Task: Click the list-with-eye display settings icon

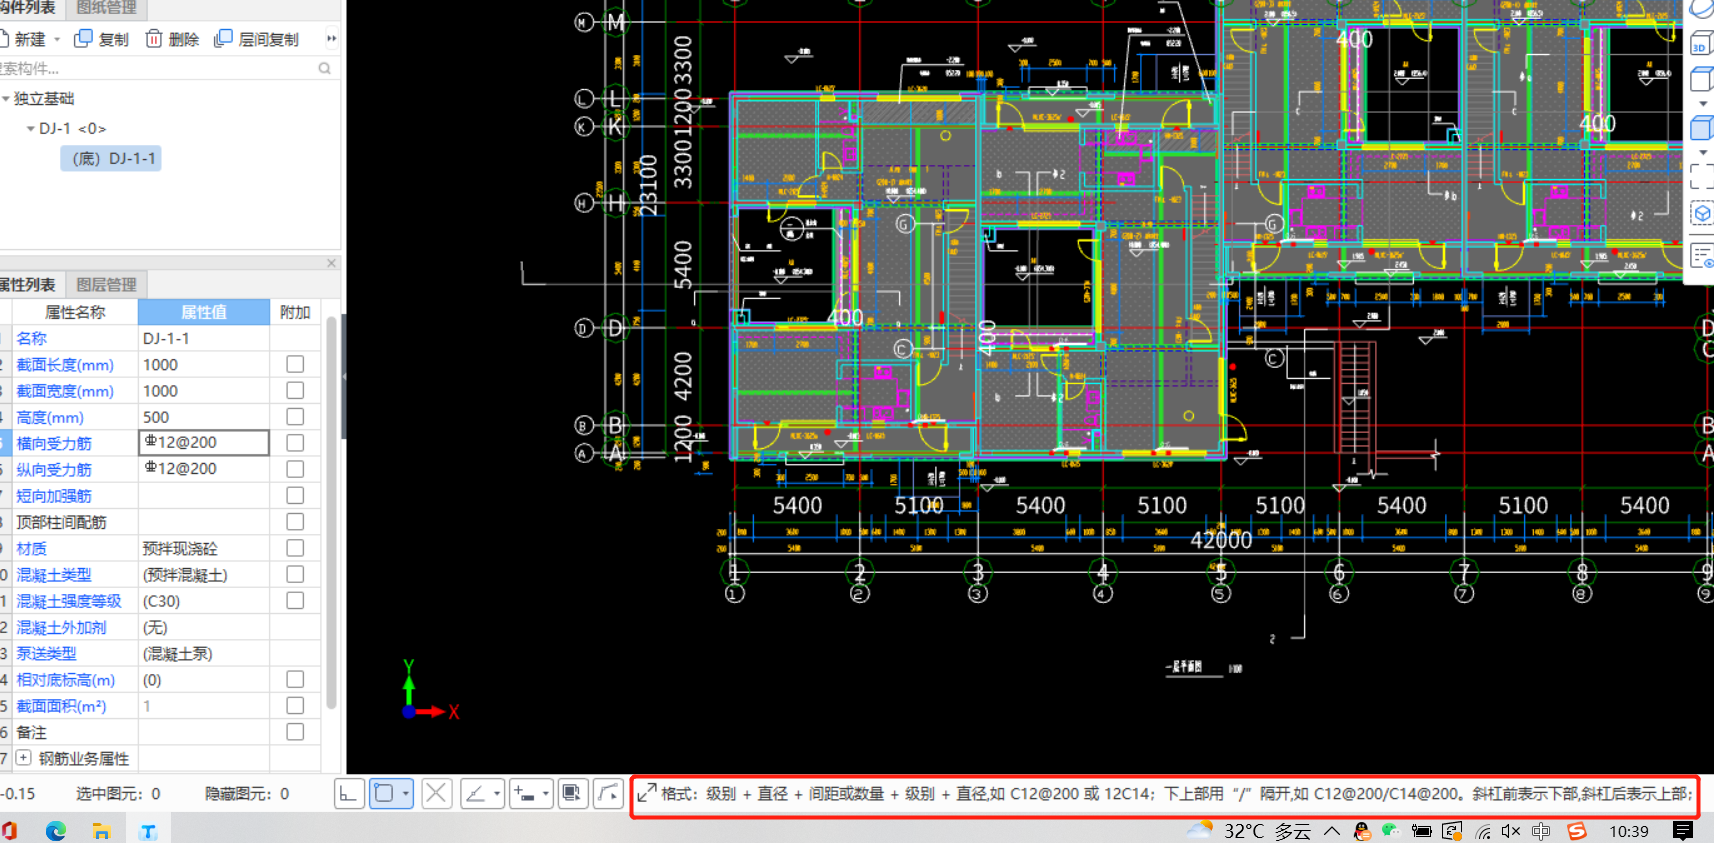Action: click(x=1701, y=255)
